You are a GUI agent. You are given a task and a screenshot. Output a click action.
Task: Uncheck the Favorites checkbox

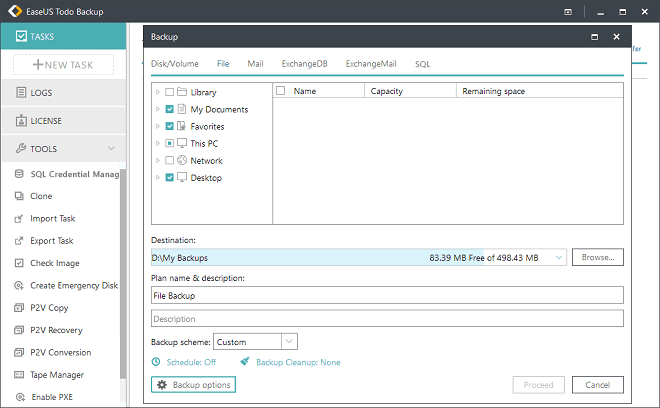[169, 126]
